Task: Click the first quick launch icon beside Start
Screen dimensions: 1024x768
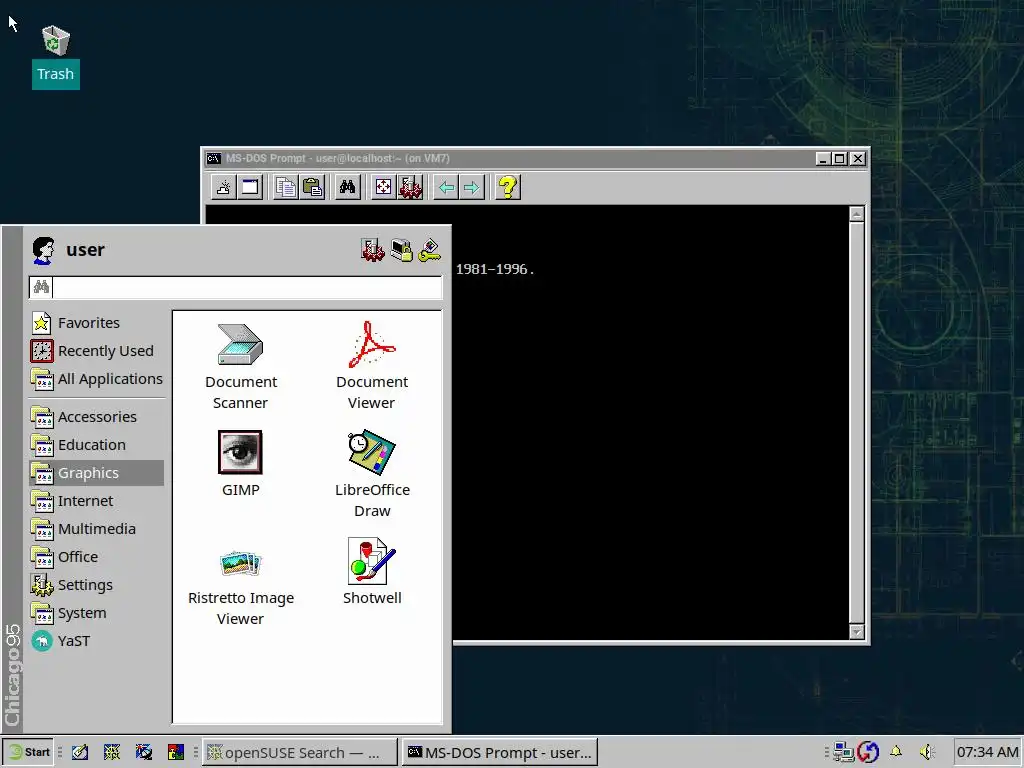Action: [80, 752]
